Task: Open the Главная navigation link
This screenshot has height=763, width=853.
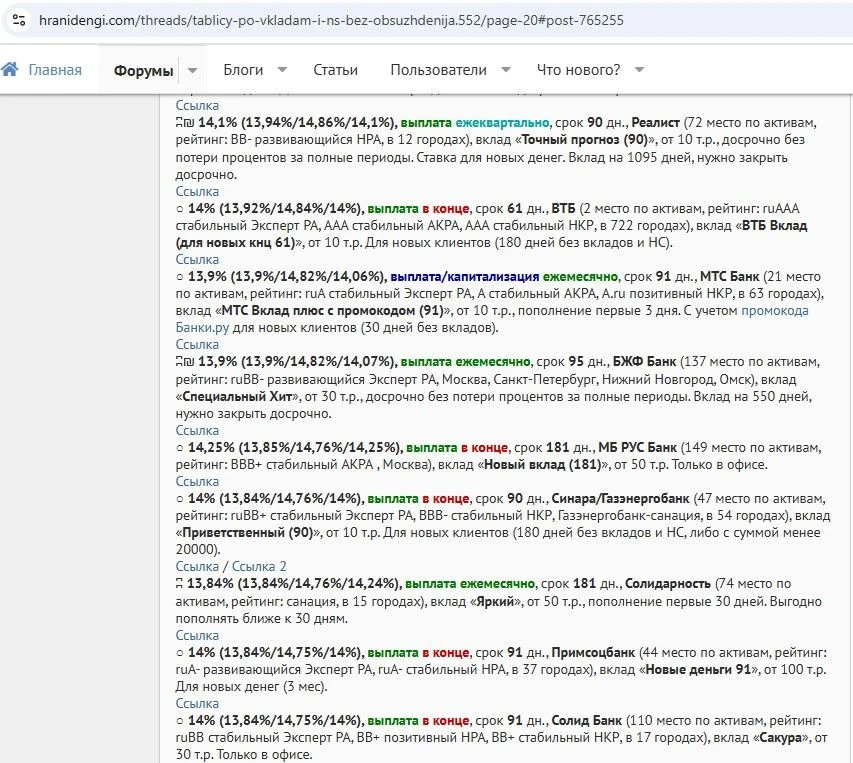Action: (x=55, y=70)
